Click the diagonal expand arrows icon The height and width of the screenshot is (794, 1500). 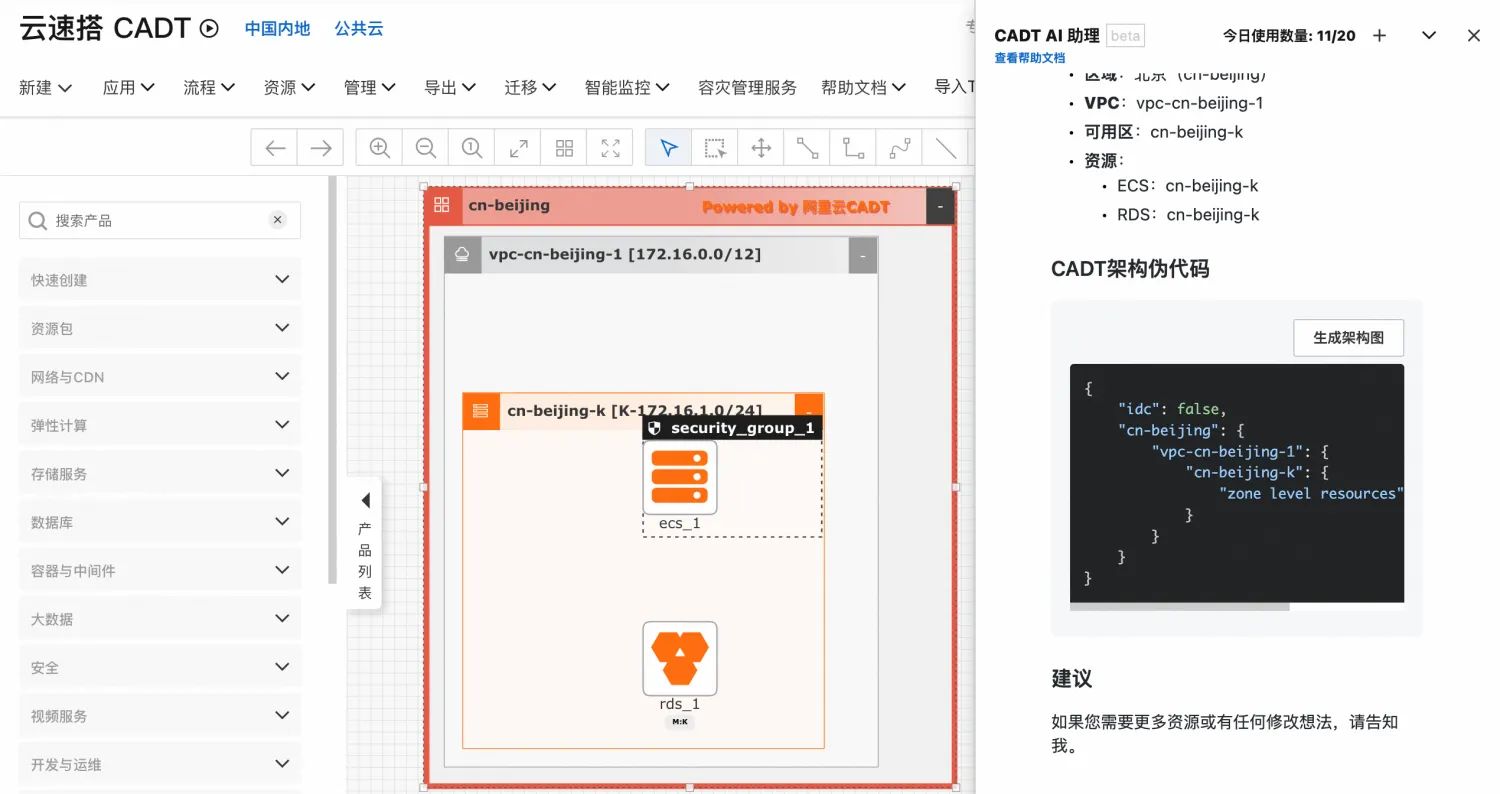[518, 148]
